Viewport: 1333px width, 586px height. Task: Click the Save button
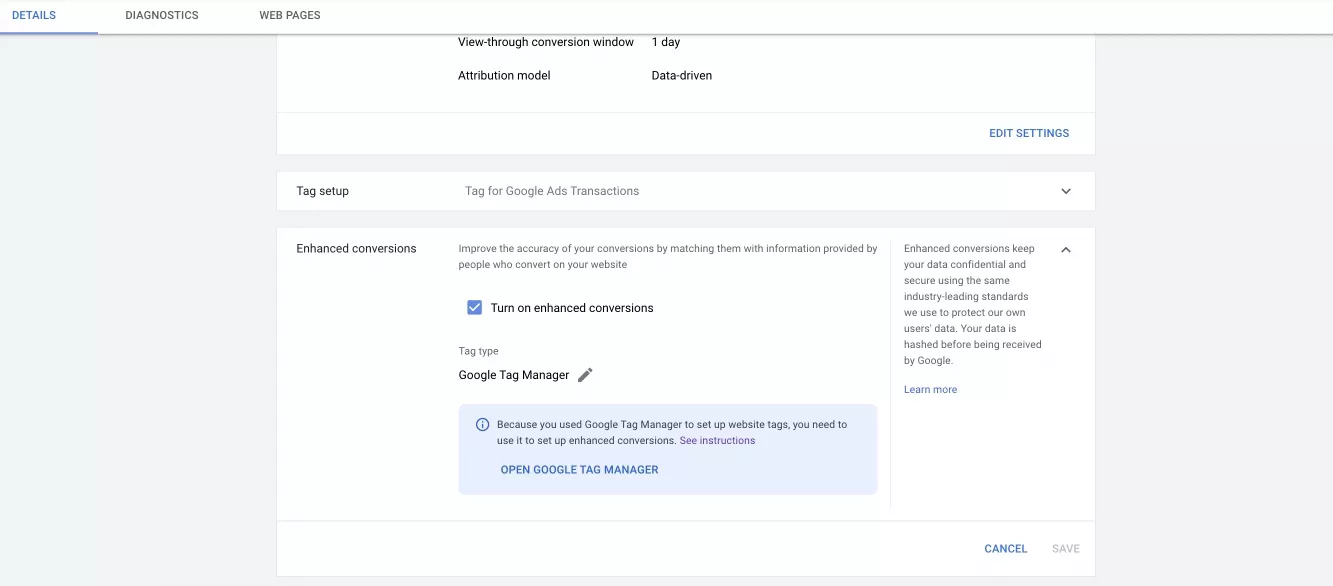[x=1066, y=548]
